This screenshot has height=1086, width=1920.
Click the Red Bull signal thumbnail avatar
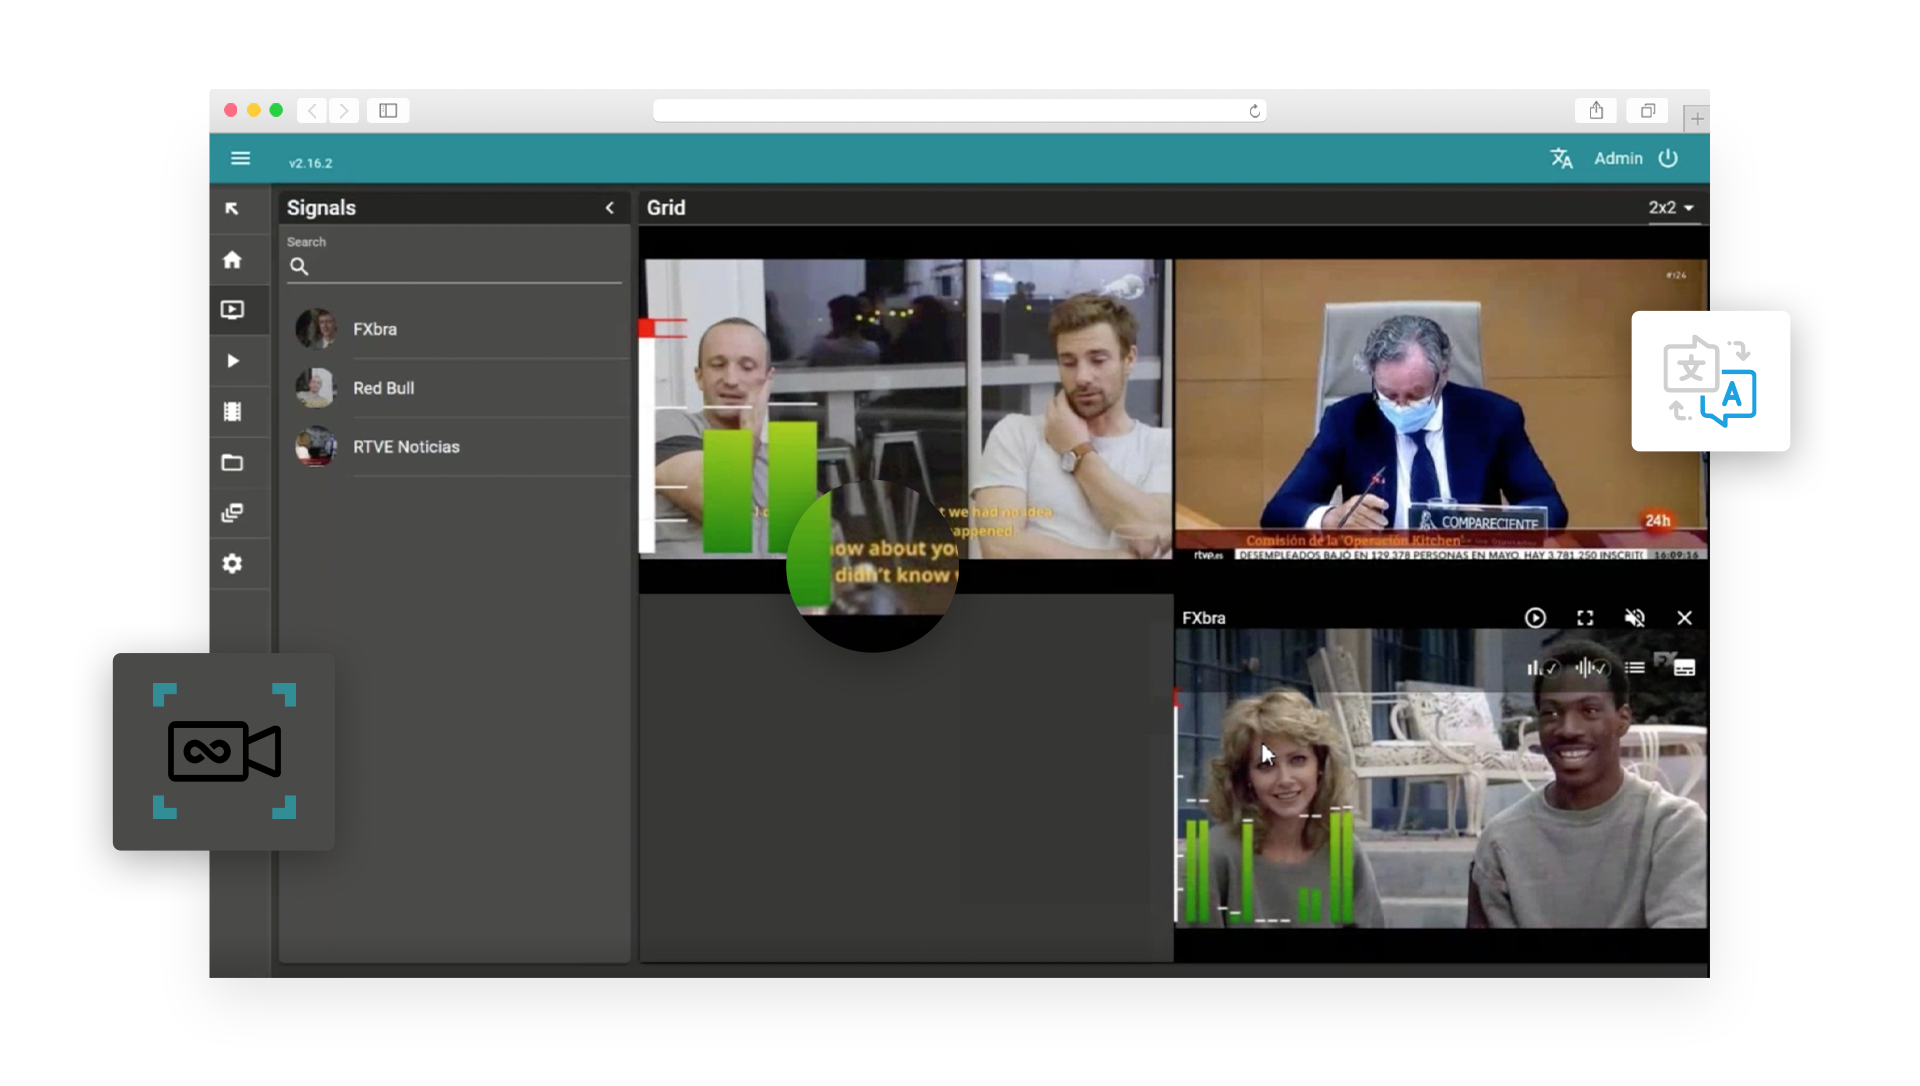point(316,388)
